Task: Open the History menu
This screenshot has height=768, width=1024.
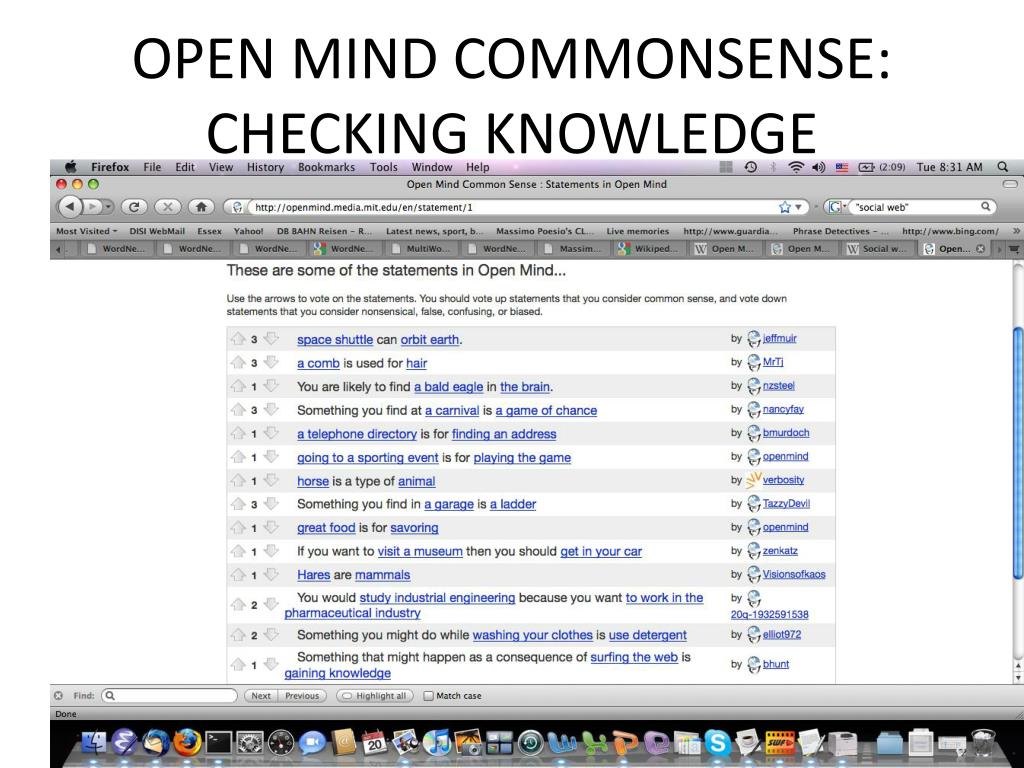Action: [x=265, y=167]
